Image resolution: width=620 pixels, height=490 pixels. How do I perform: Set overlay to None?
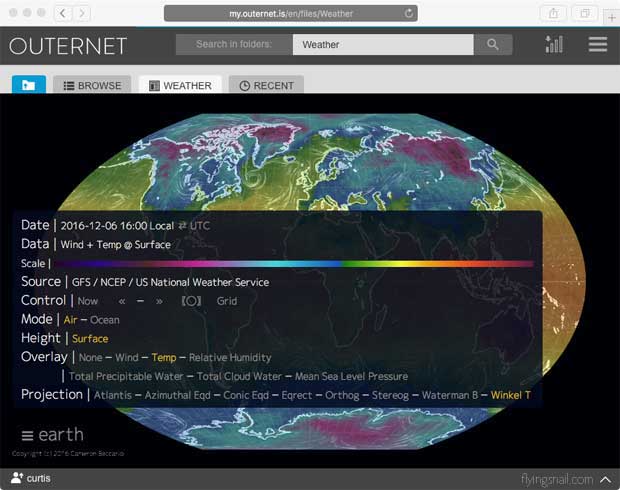click(91, 358)
